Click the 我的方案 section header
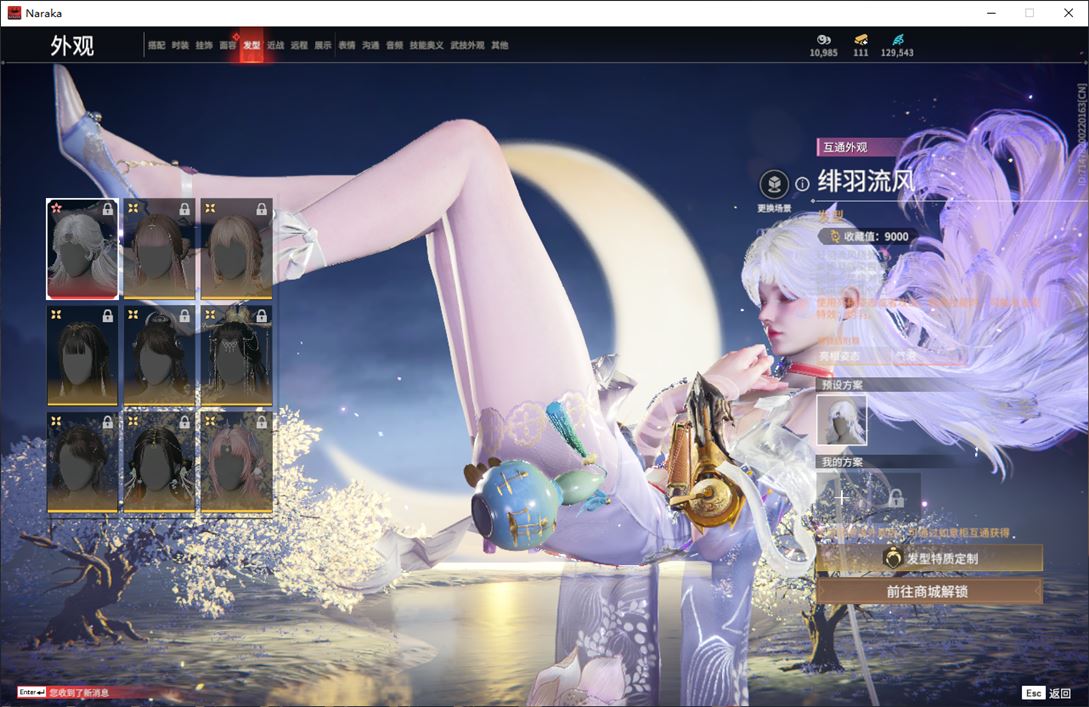 pos(842,462)
